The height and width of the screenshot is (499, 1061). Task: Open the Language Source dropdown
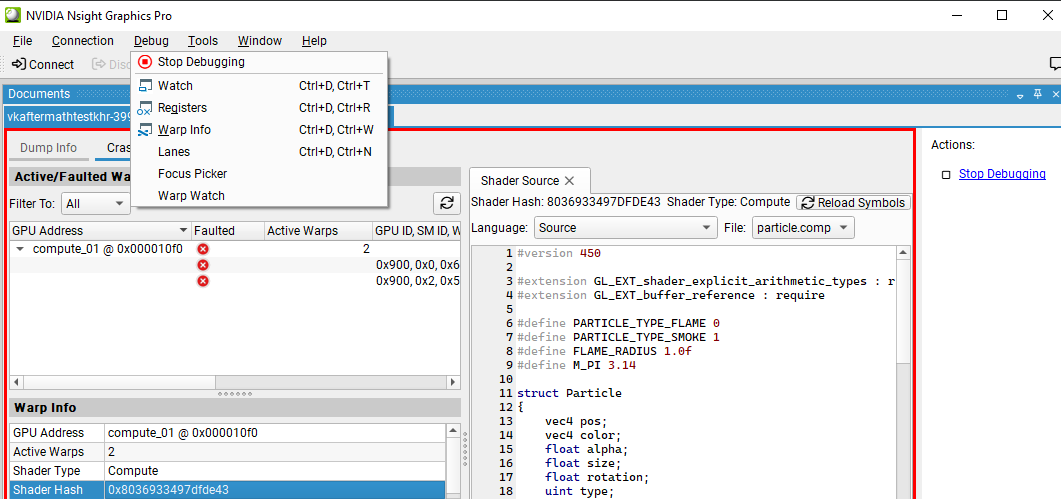tap(625, 228)
